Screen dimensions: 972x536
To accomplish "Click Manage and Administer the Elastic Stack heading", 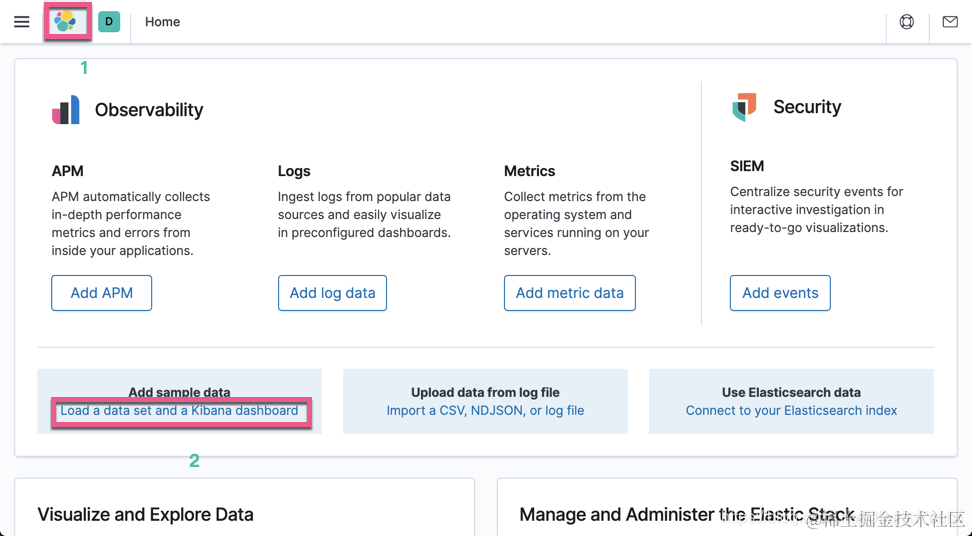I will point(687,515).
